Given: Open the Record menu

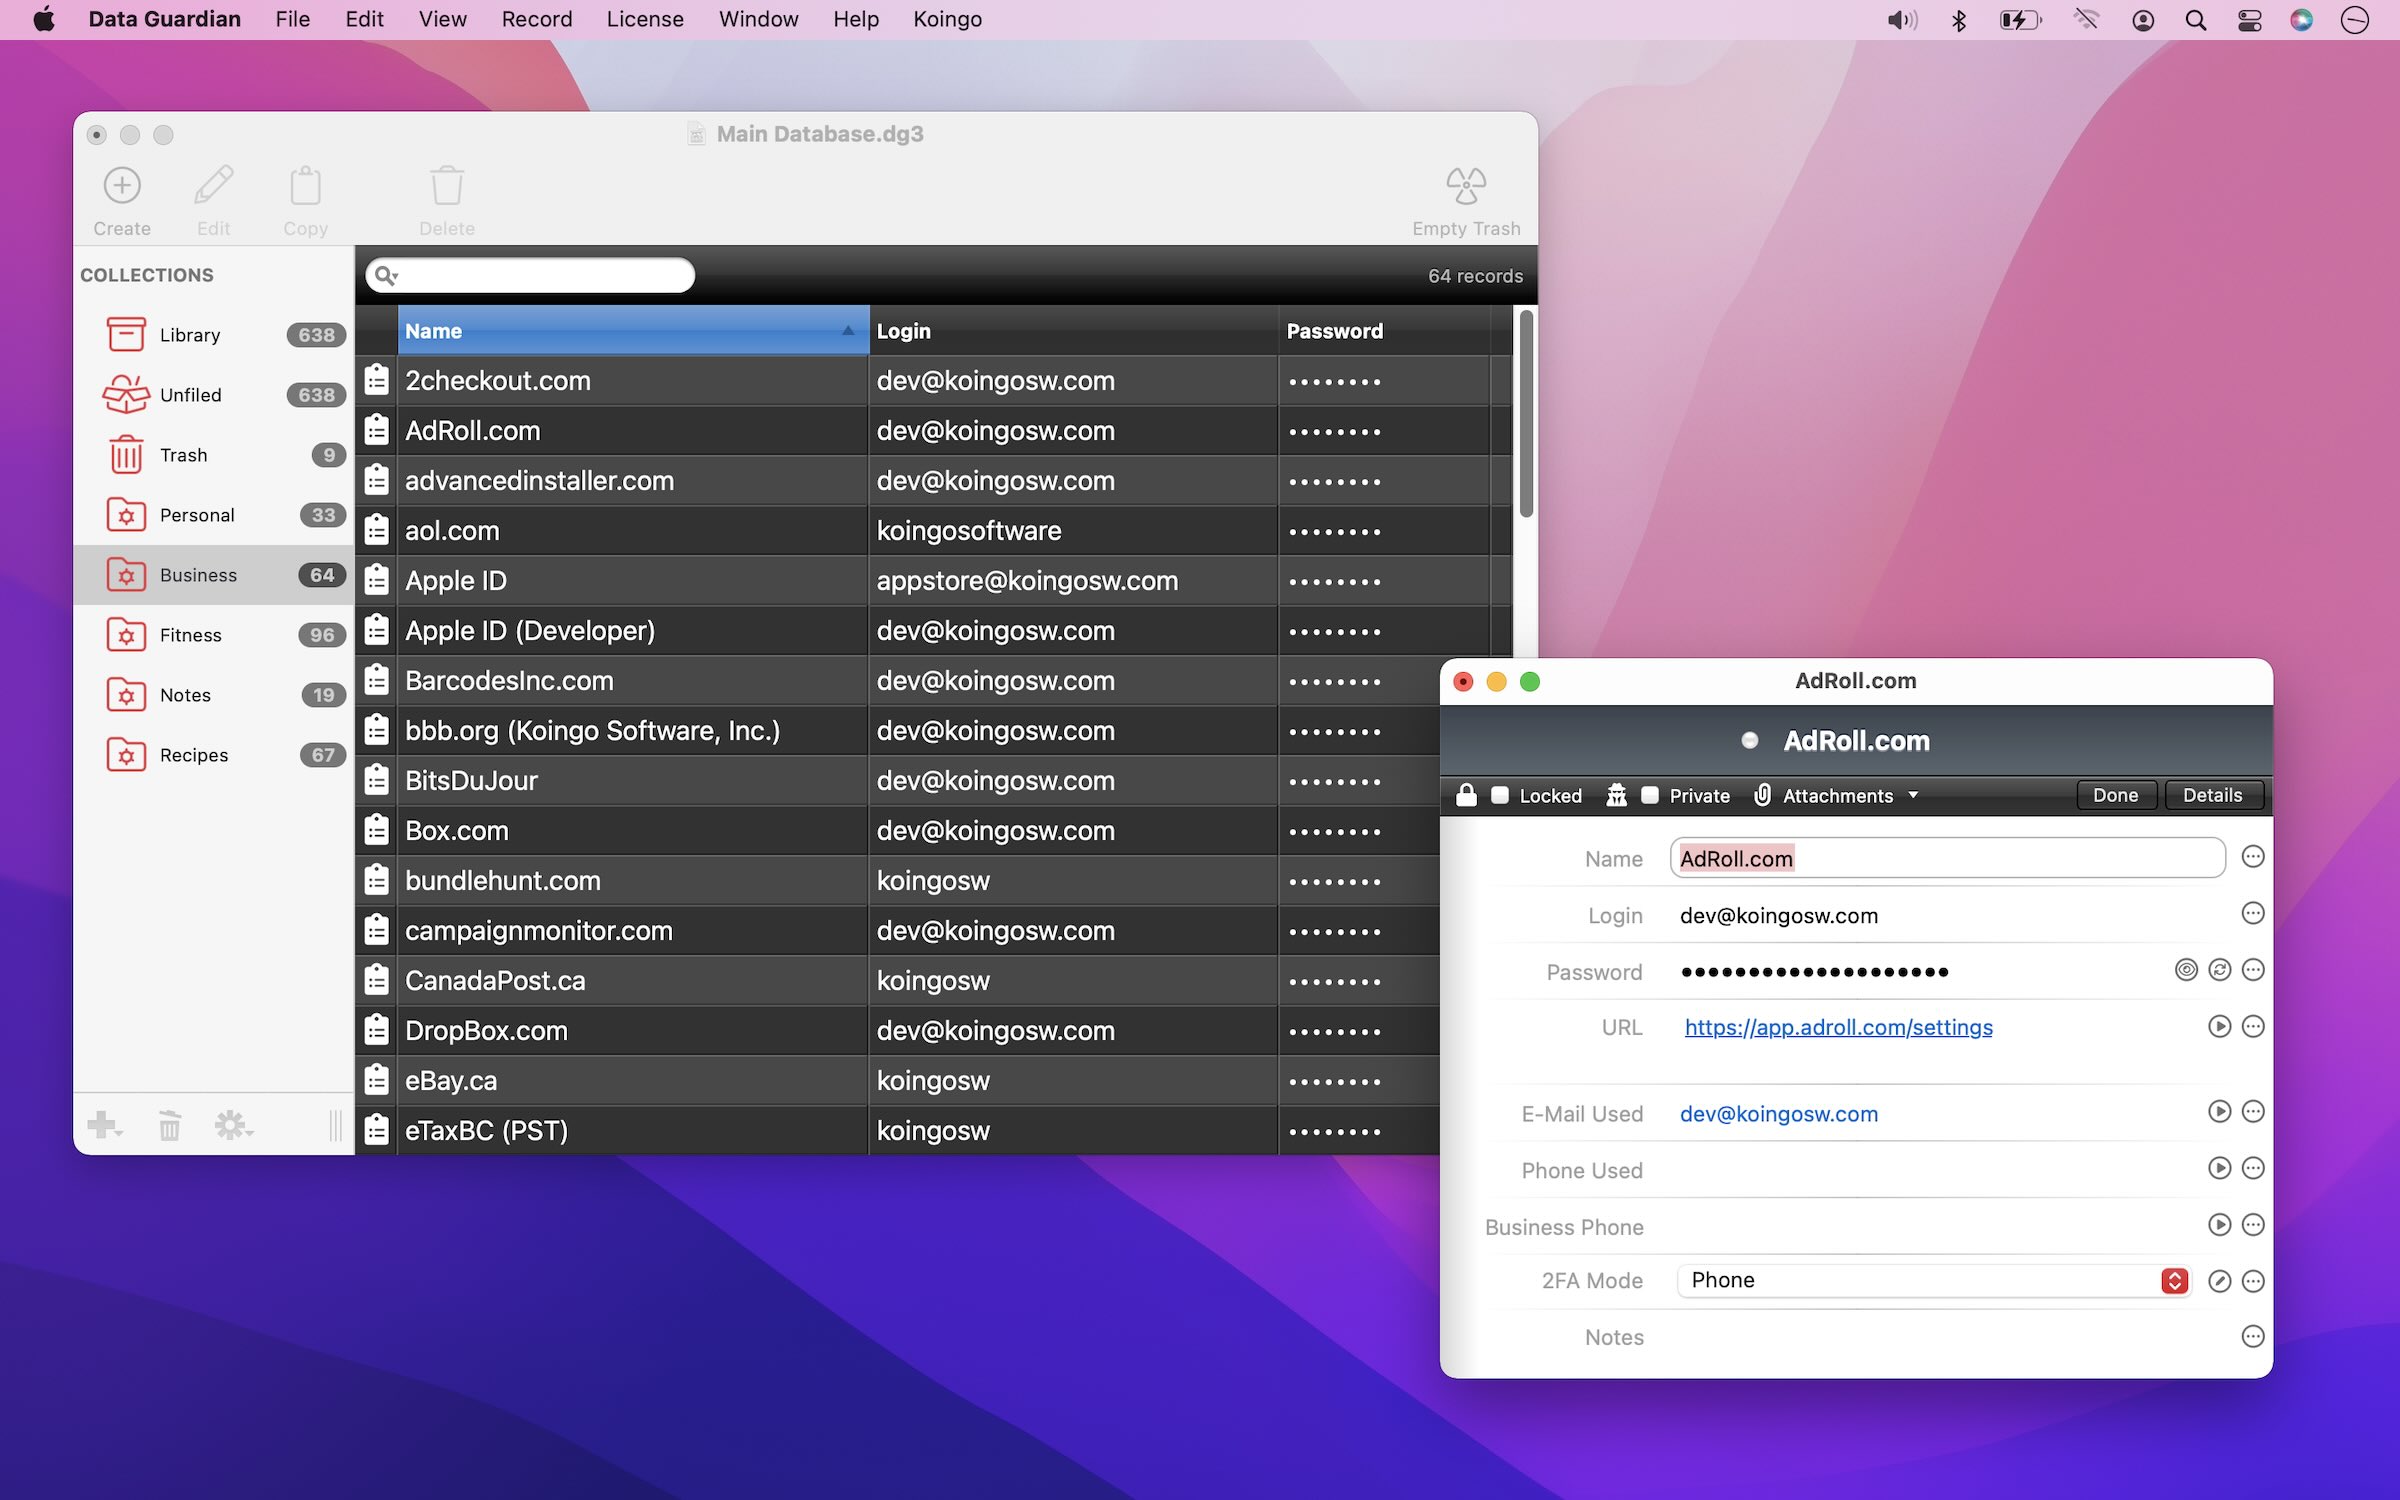Looking at the screenshot, I should (536, 19).
